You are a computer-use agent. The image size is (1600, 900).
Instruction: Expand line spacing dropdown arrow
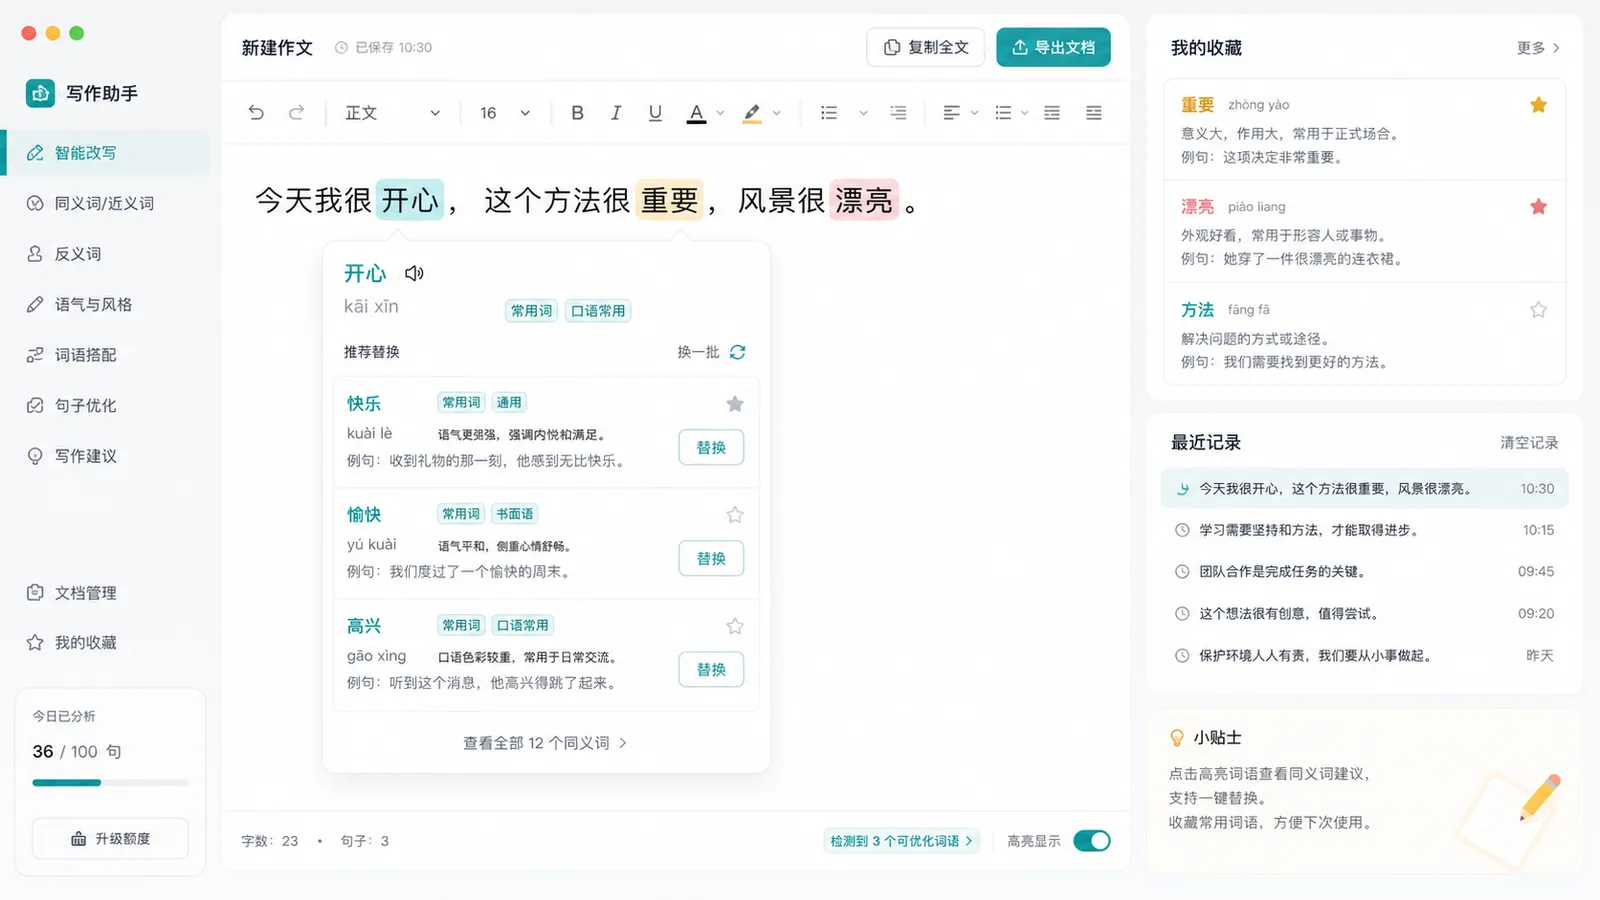pos(1024,113)
